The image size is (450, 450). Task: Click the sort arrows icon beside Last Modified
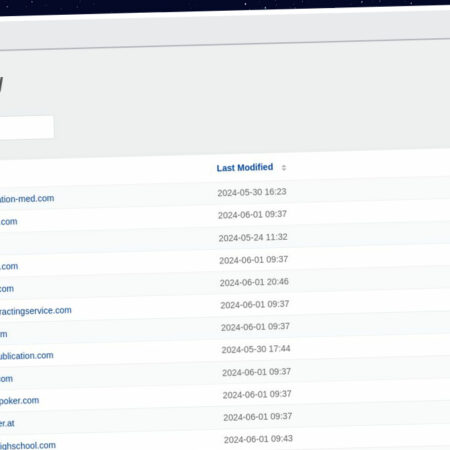point(284,167)
